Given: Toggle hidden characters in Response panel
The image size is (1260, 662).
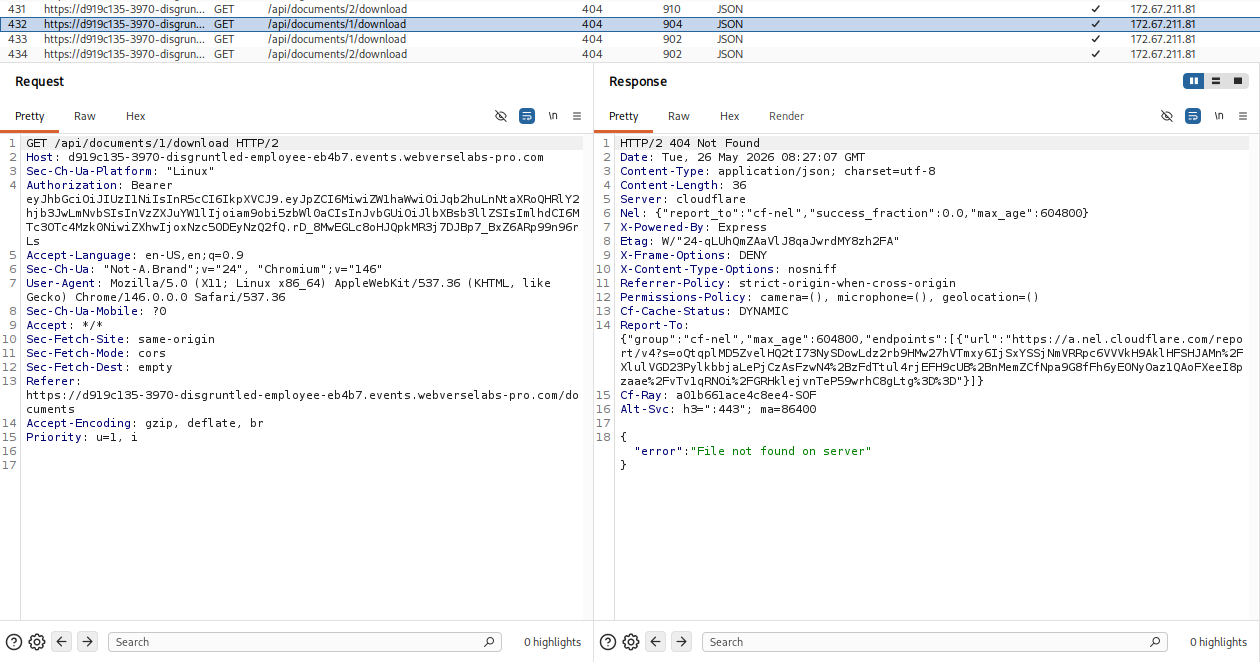Looking at the screenshot, I should coord(1167,116).
